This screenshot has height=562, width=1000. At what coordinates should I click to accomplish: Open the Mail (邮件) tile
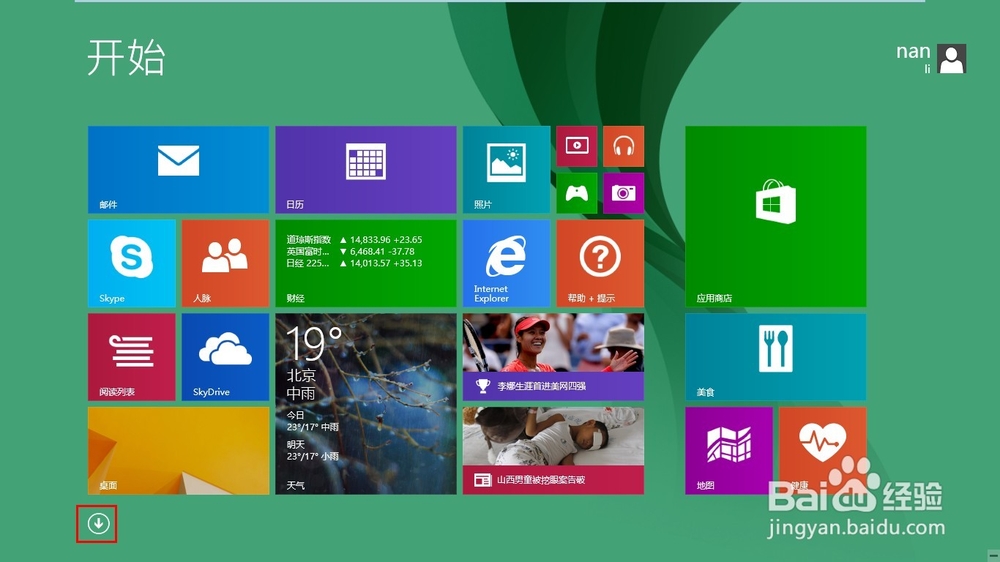point(179,170)
